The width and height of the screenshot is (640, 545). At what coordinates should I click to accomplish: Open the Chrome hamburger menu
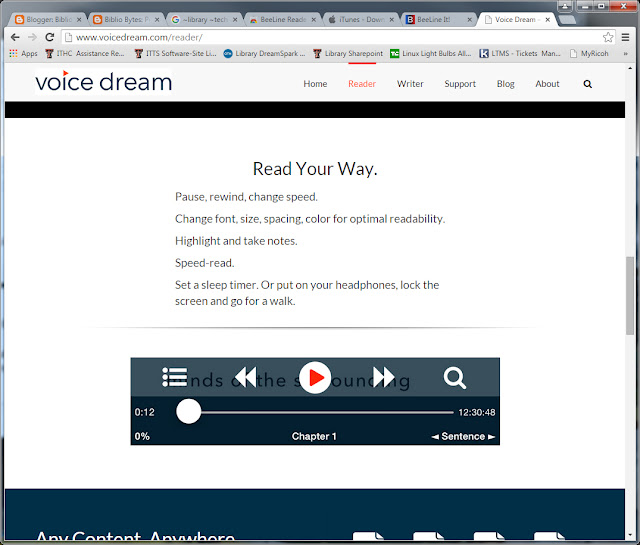(x=625, y=37)
